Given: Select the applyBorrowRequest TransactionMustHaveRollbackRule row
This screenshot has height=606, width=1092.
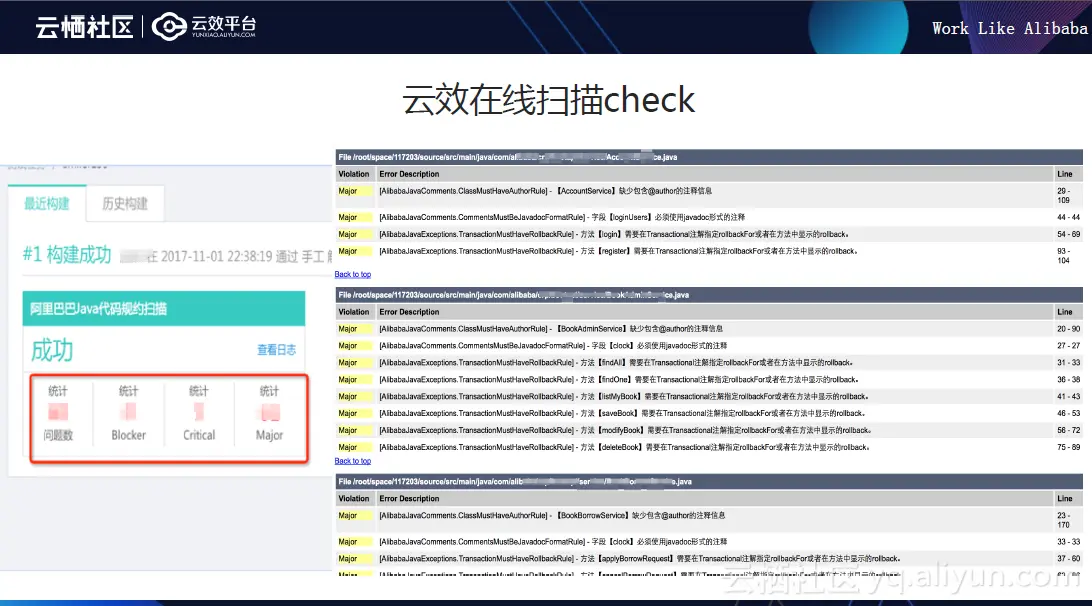Looking at the screenshot, I should 709,559.
